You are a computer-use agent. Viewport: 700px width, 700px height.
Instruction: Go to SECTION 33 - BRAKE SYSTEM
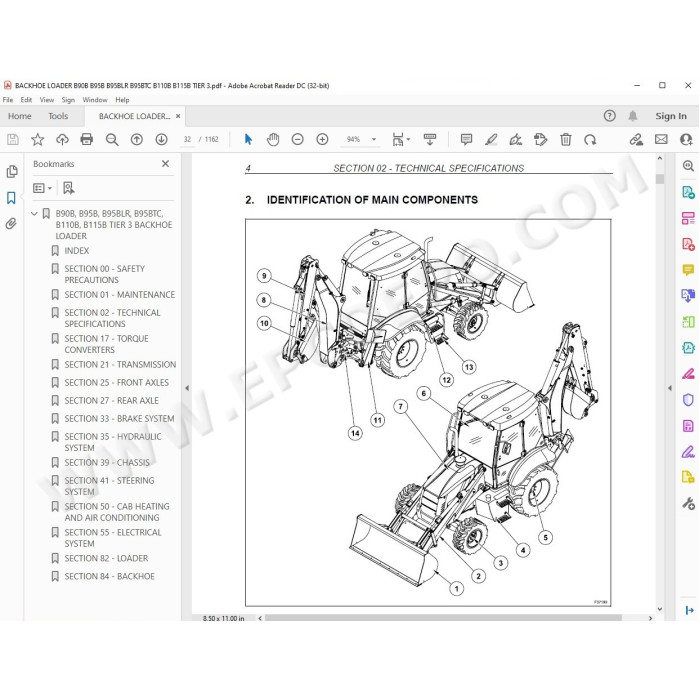[119, 418]
